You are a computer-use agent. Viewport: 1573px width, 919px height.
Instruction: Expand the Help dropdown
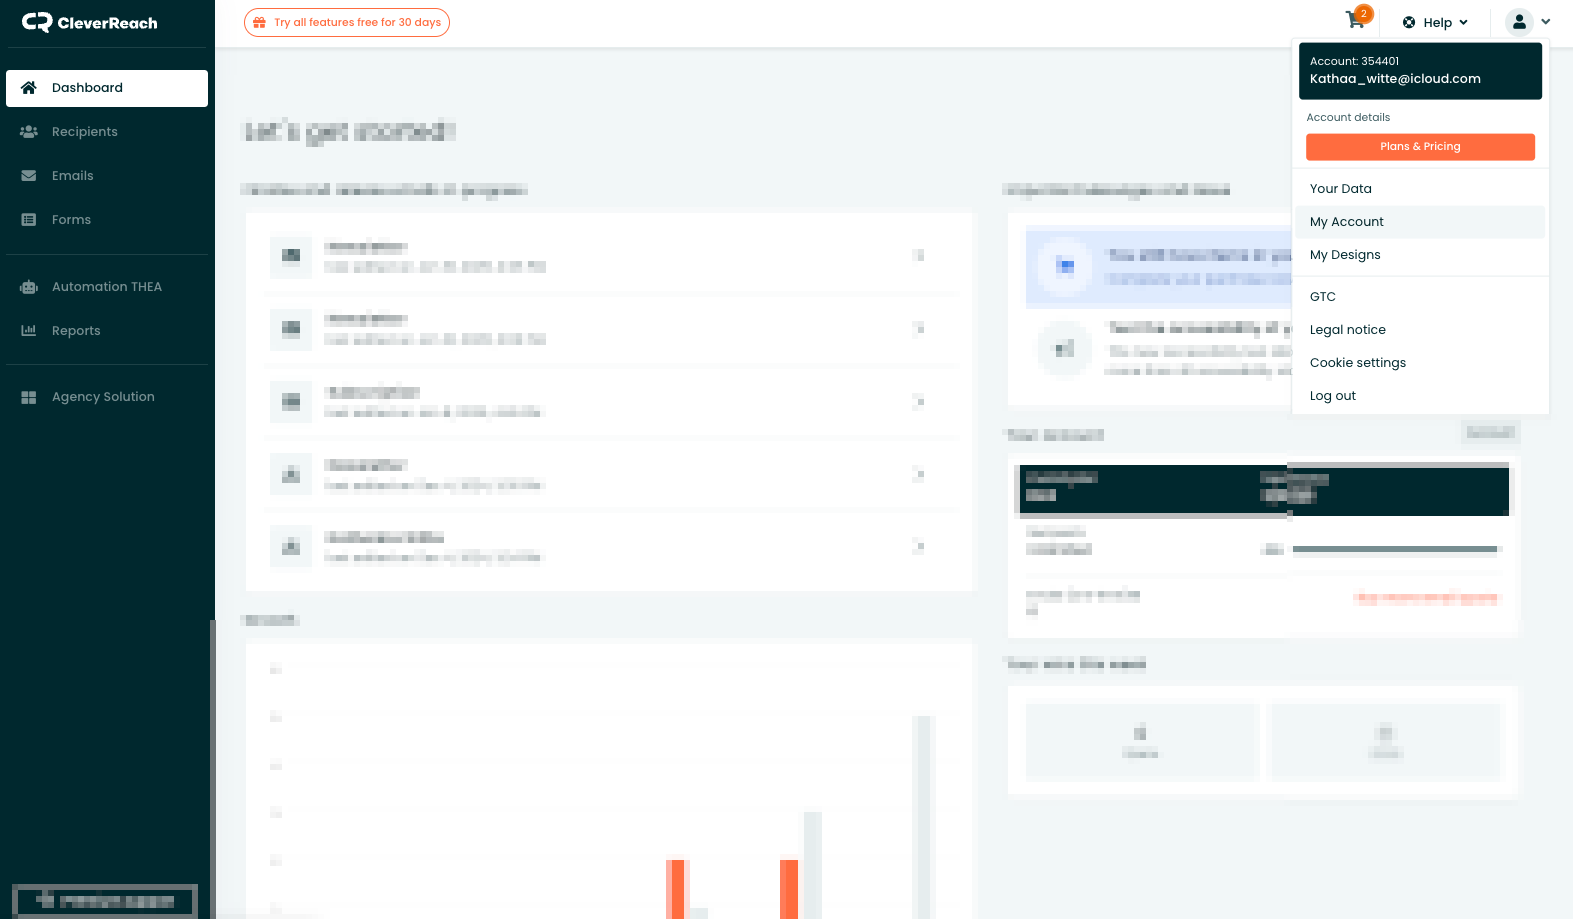point(1436,22)
